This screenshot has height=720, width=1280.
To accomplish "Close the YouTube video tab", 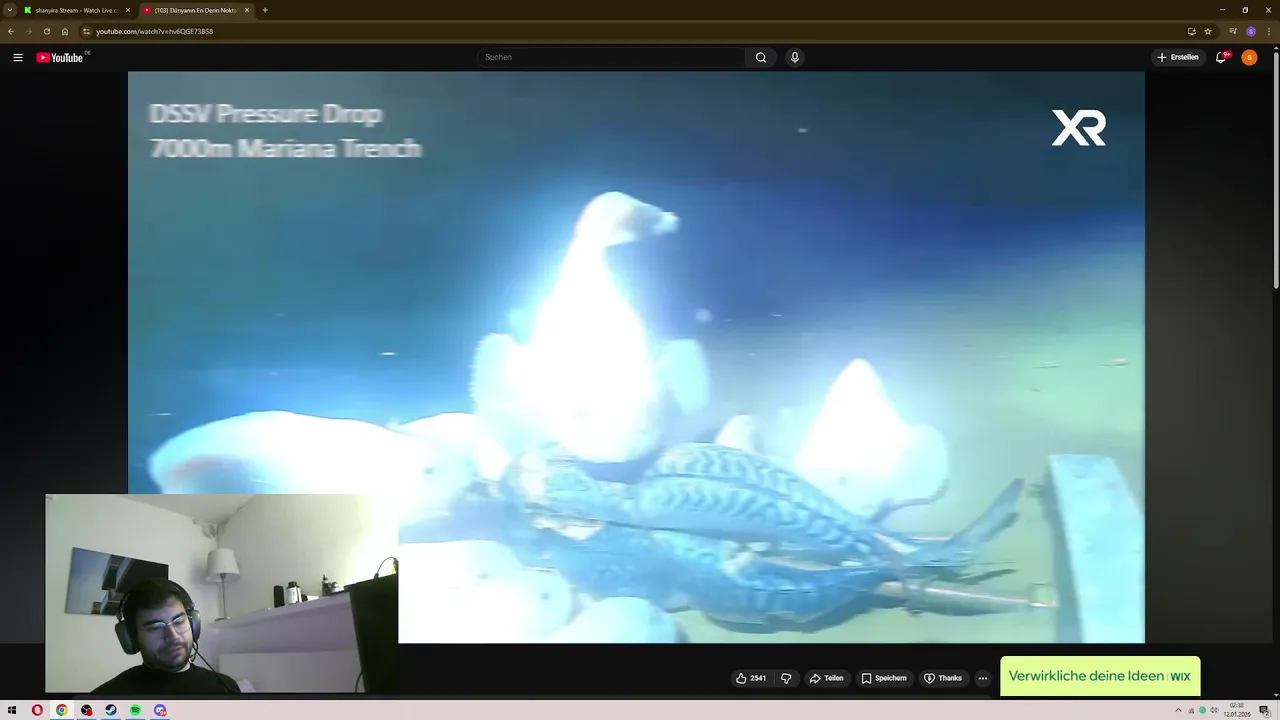I will pyautogui.click(x=247, y=10).
